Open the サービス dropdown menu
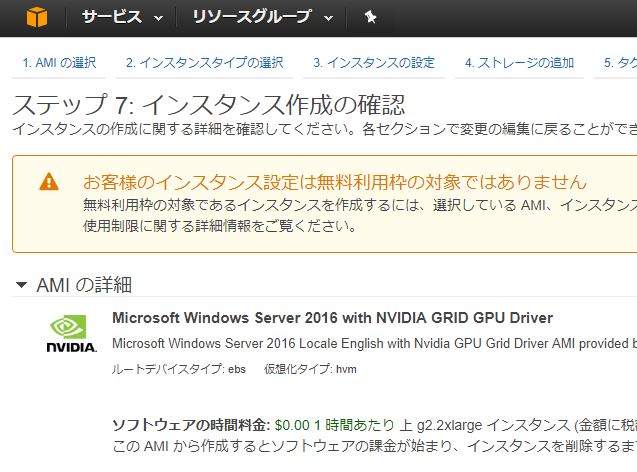This screenshot has height=472, width=637. 122,17
